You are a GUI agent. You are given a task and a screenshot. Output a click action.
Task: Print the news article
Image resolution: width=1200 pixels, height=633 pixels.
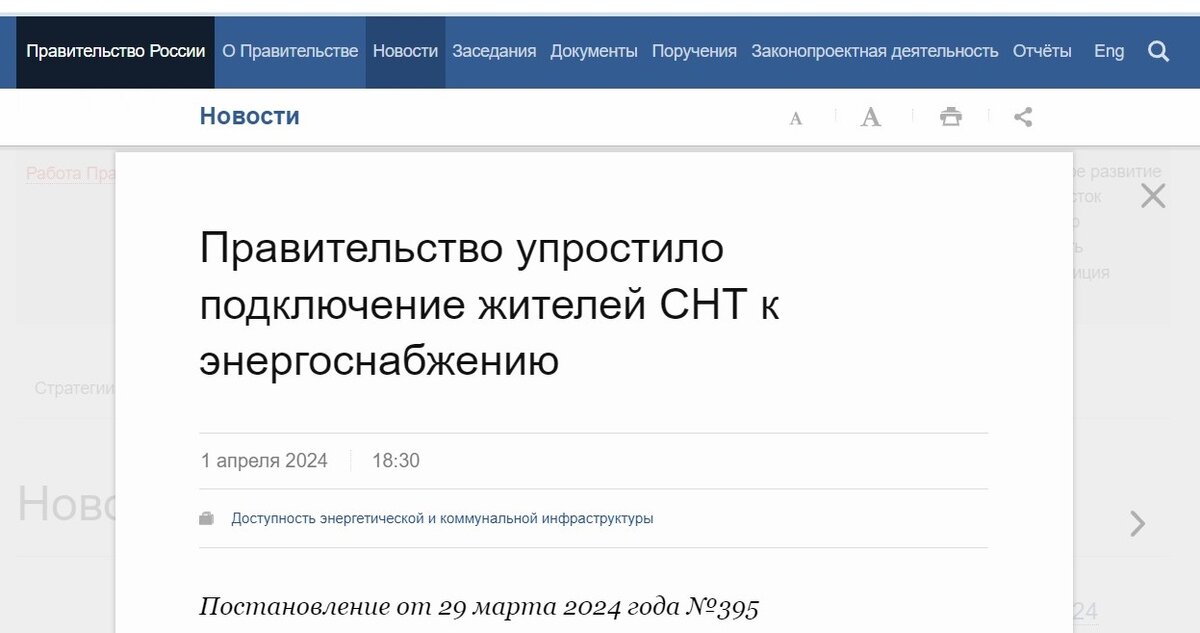click(x=951, y=116)
